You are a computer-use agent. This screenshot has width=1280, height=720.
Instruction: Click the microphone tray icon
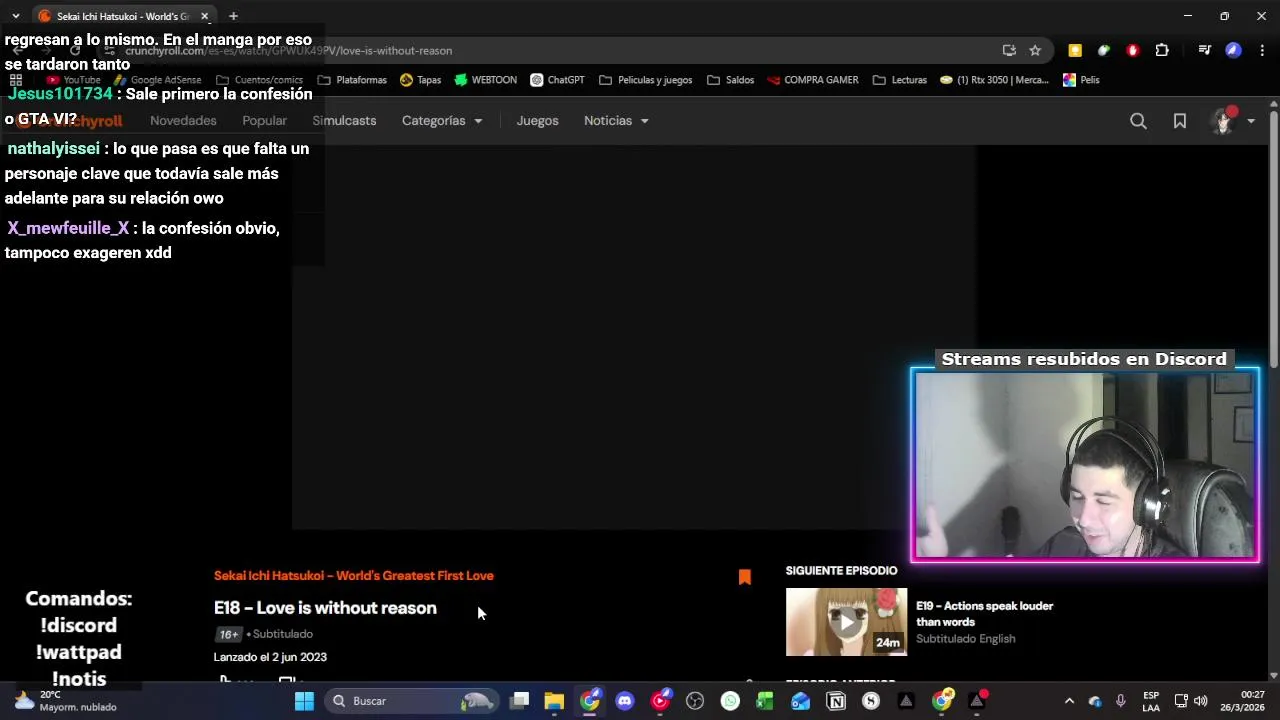(x=1121, y=701)
